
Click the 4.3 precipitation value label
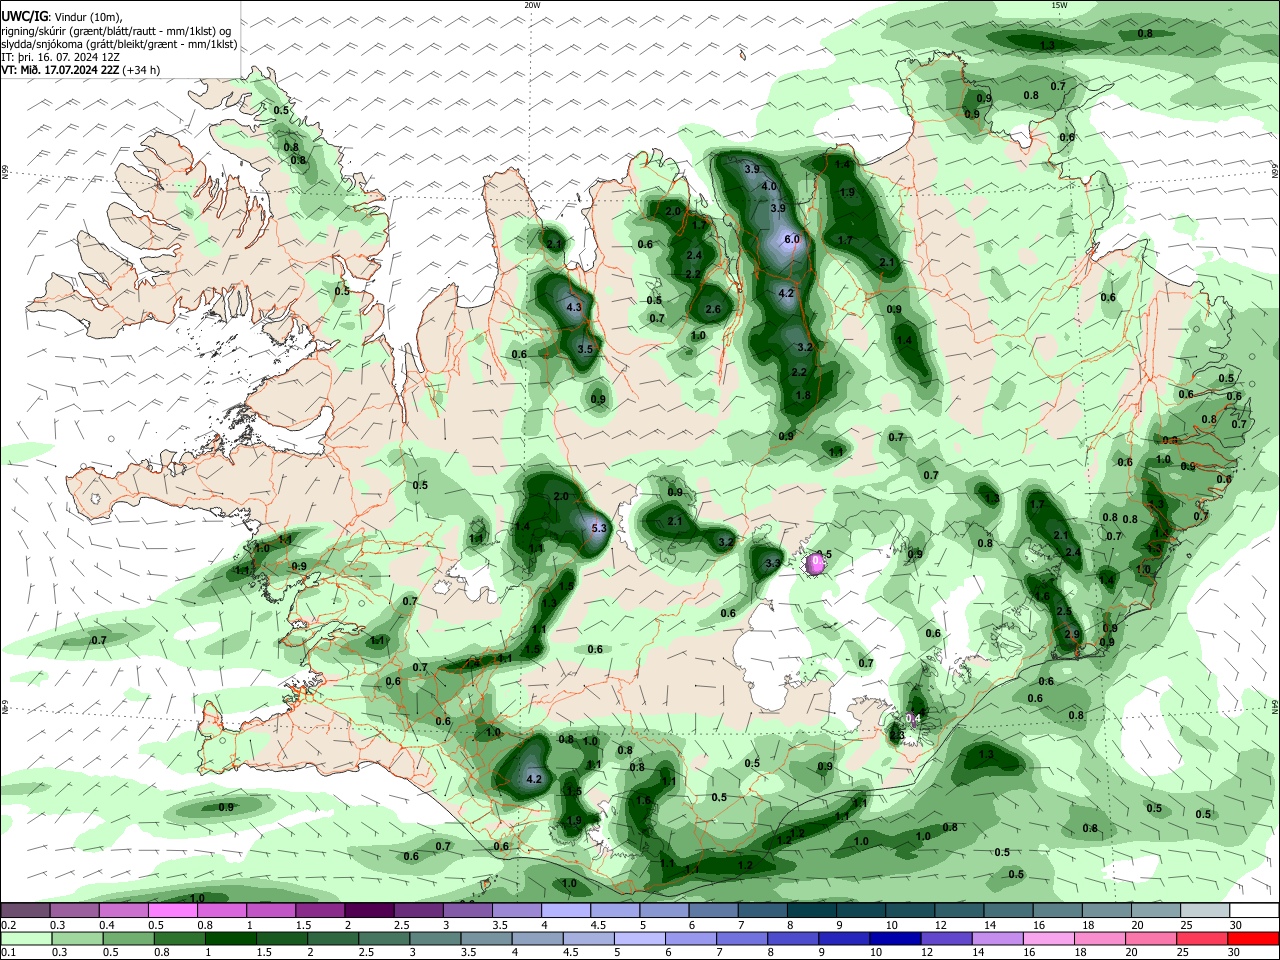pyautogui.click(x=574, y=308)
